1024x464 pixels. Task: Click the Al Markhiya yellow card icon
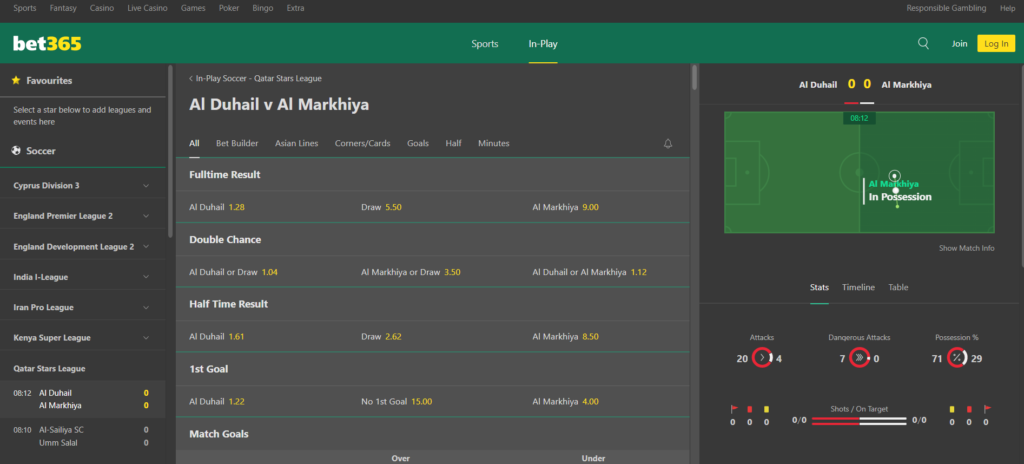tap(952, 409)
